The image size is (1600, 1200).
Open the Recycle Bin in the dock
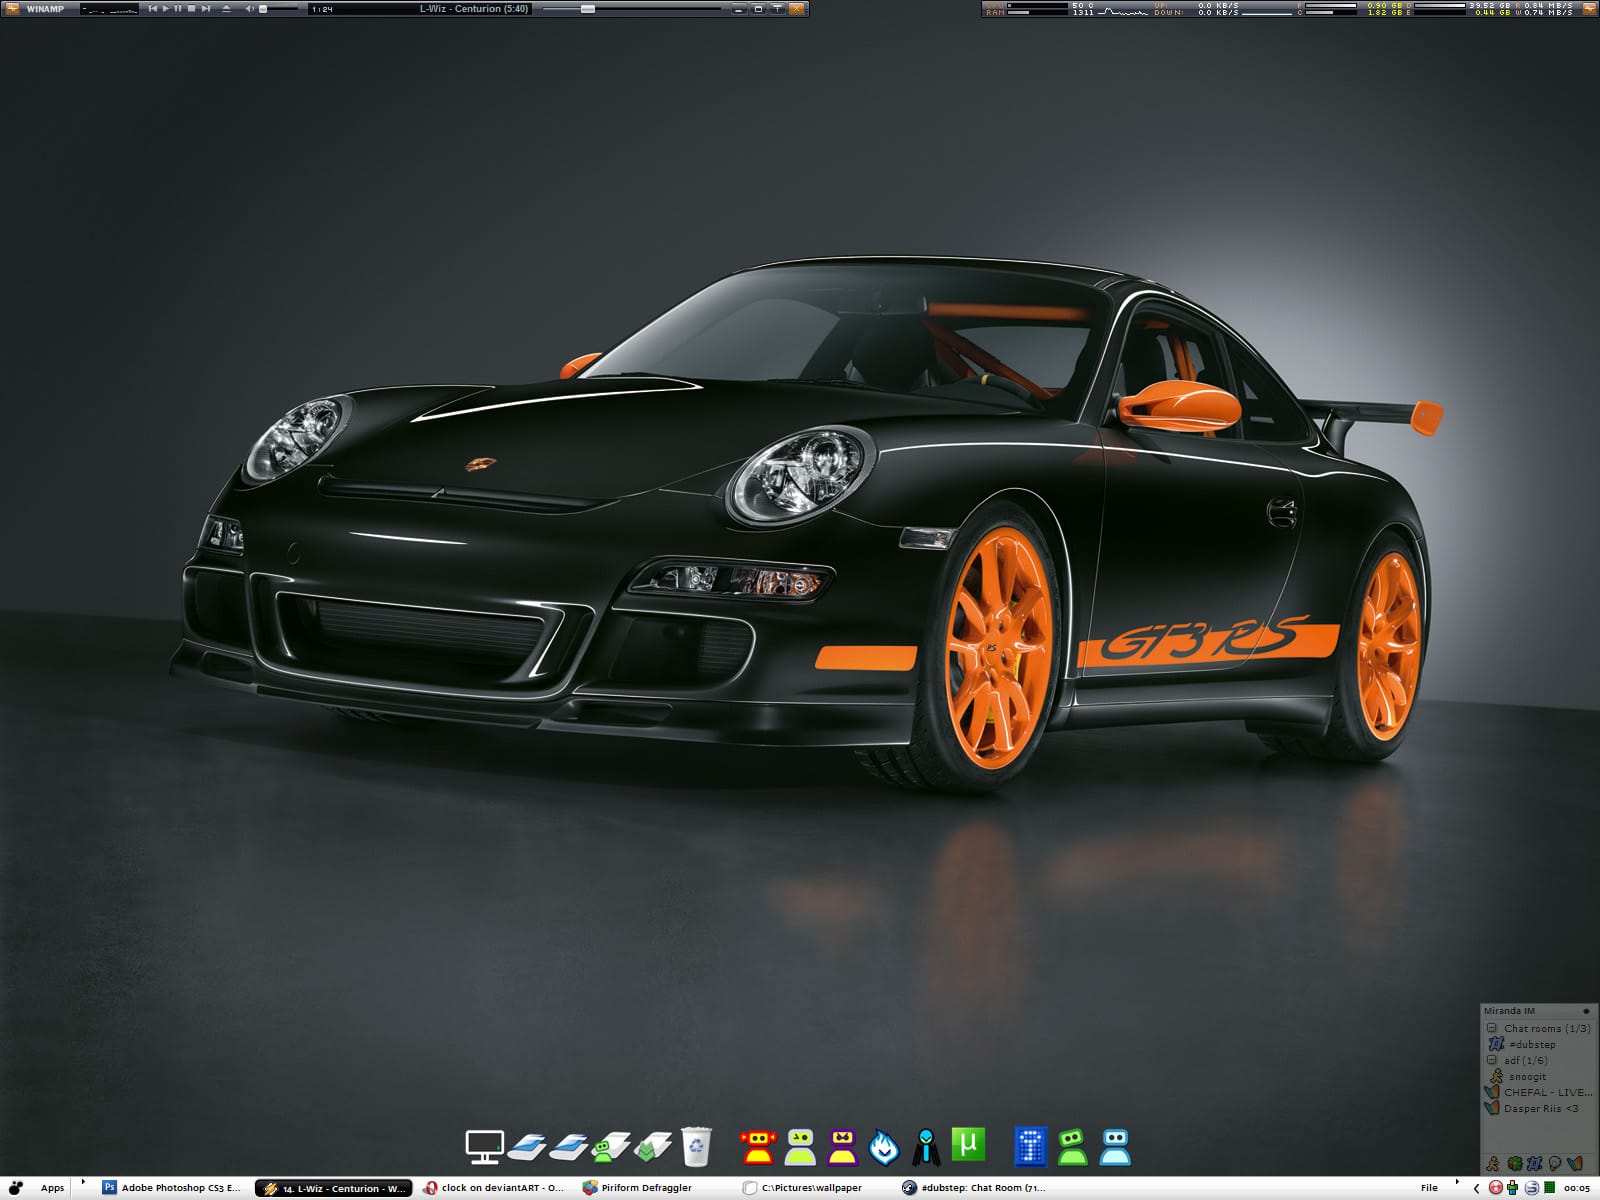click(696, 1146)
